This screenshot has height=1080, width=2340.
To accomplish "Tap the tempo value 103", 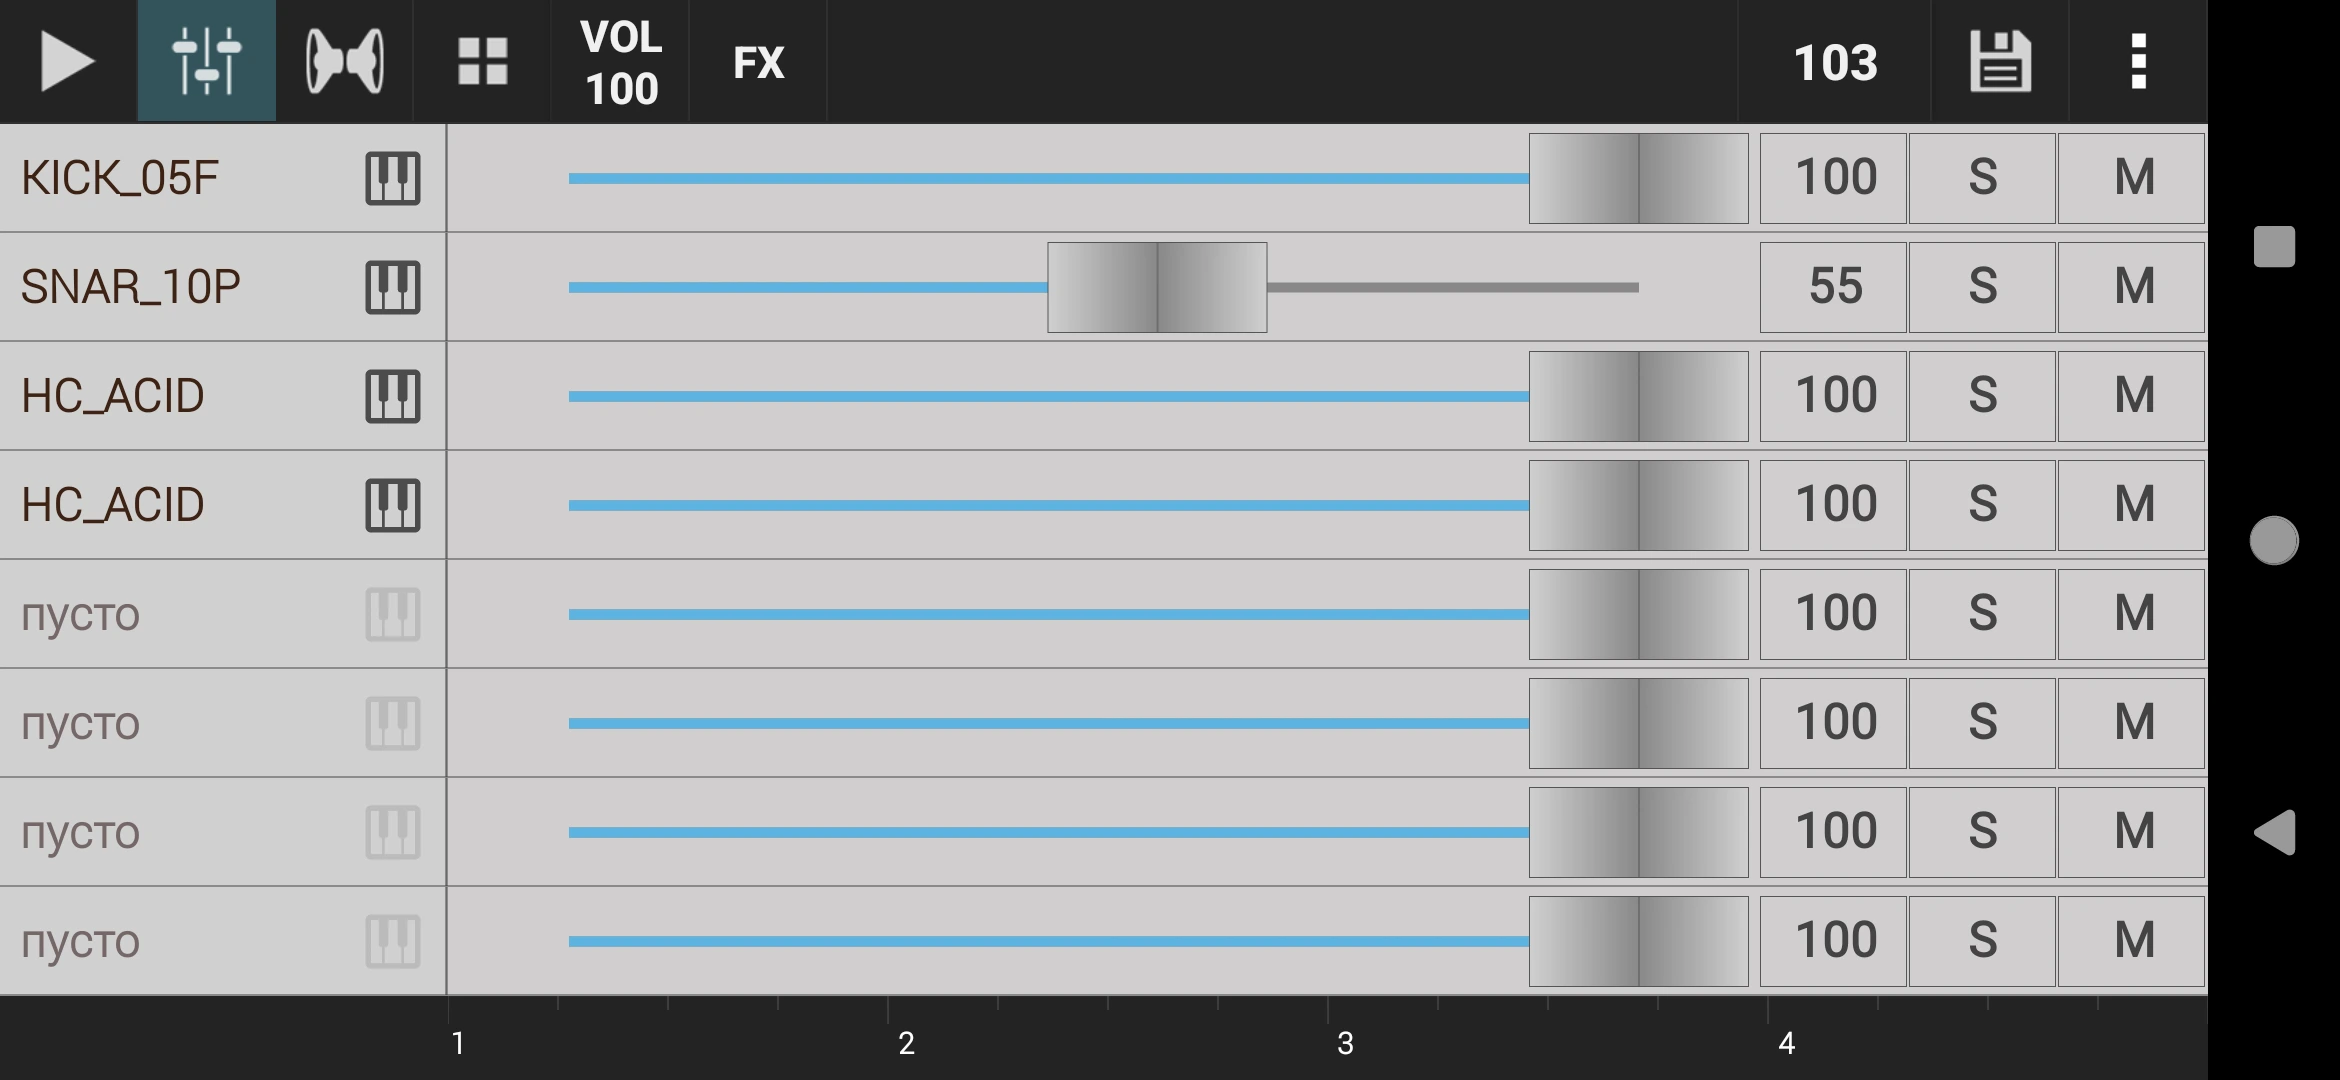I will tap(1834, 61).
